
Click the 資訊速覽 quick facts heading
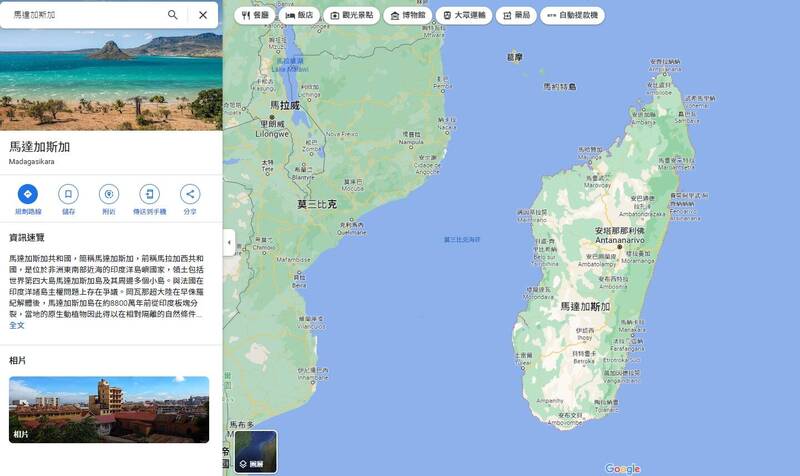tap(27, 237)
